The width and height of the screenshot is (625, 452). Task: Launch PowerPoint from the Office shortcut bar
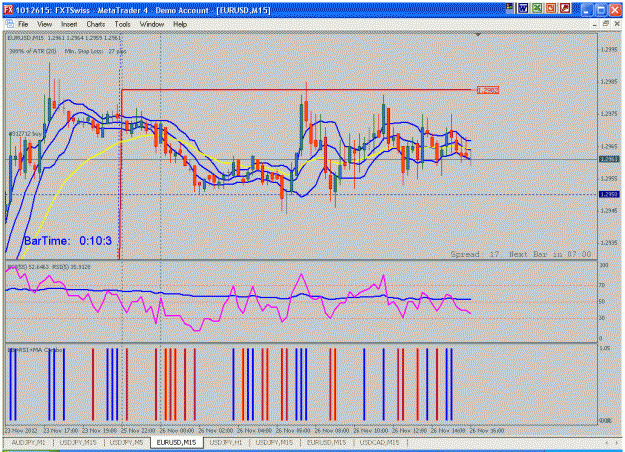coord(551,8)
